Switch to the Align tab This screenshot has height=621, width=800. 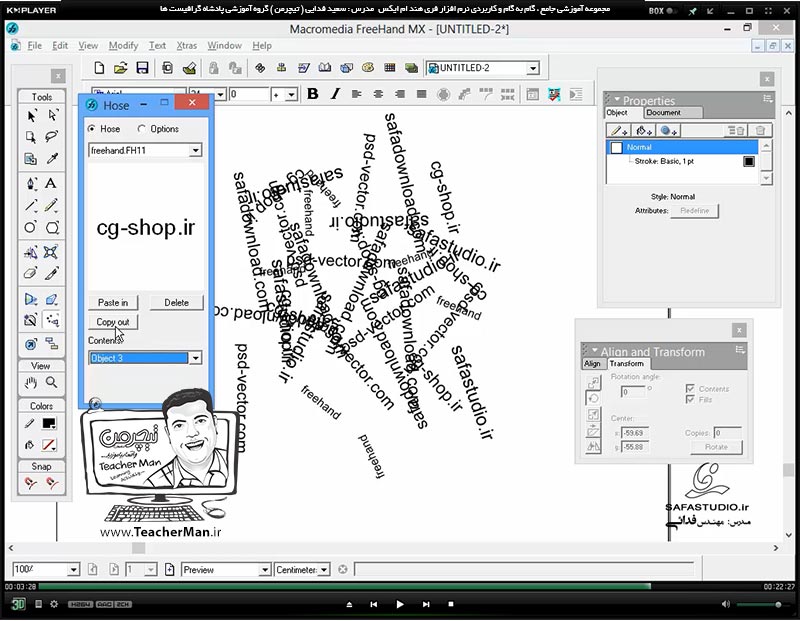pos(592,363)
